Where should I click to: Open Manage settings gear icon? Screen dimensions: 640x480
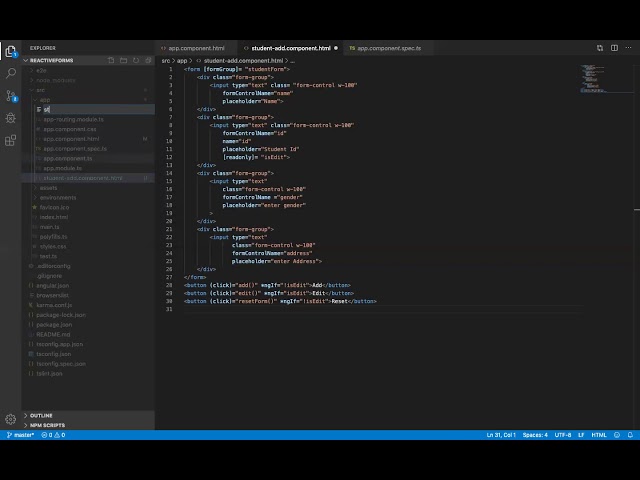(x=11, y=419)
